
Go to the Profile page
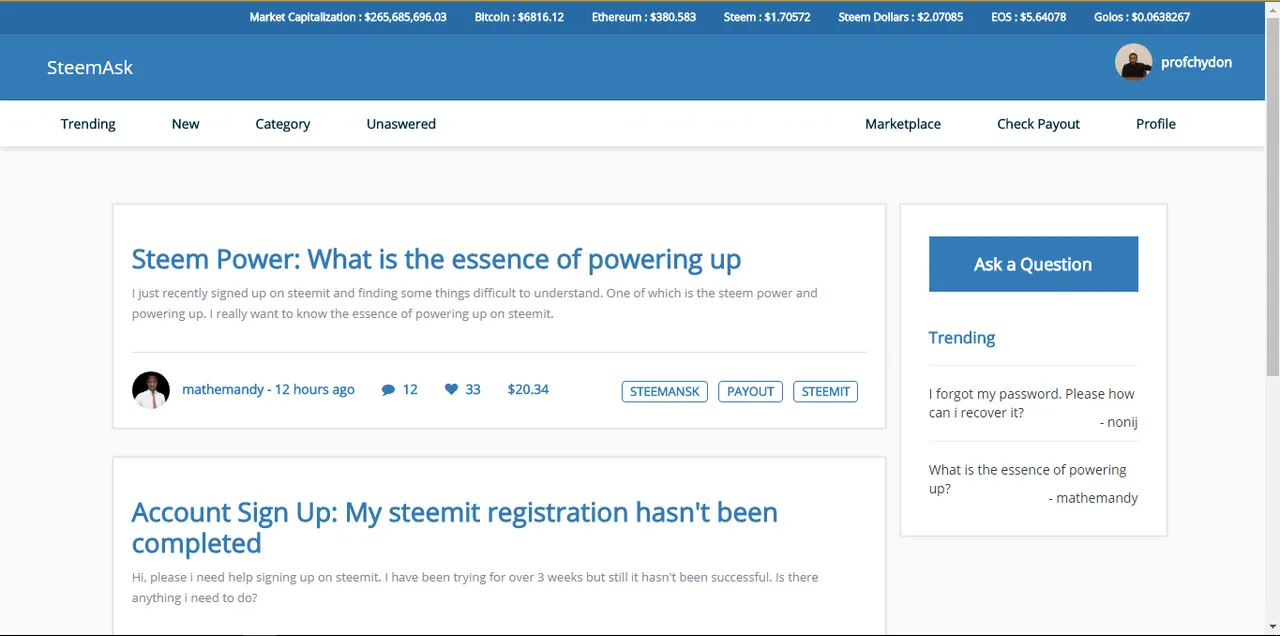pos(1156,124)
